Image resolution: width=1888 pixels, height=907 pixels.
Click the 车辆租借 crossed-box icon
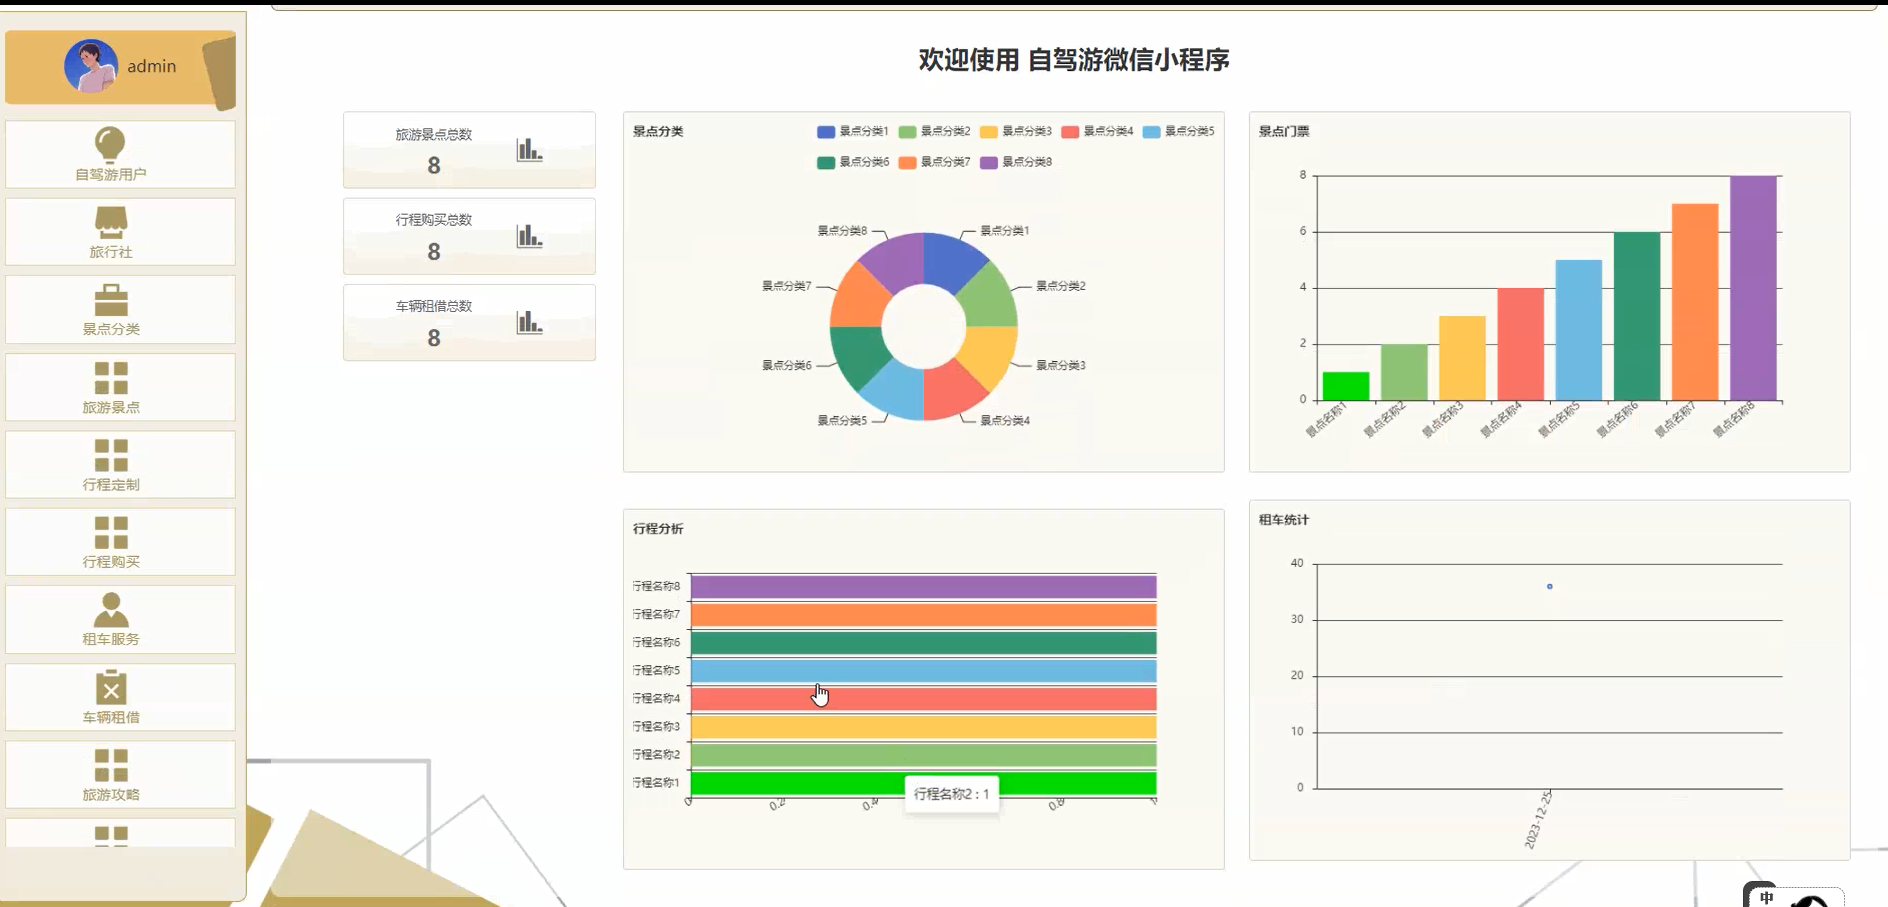(x=113, y=687)
